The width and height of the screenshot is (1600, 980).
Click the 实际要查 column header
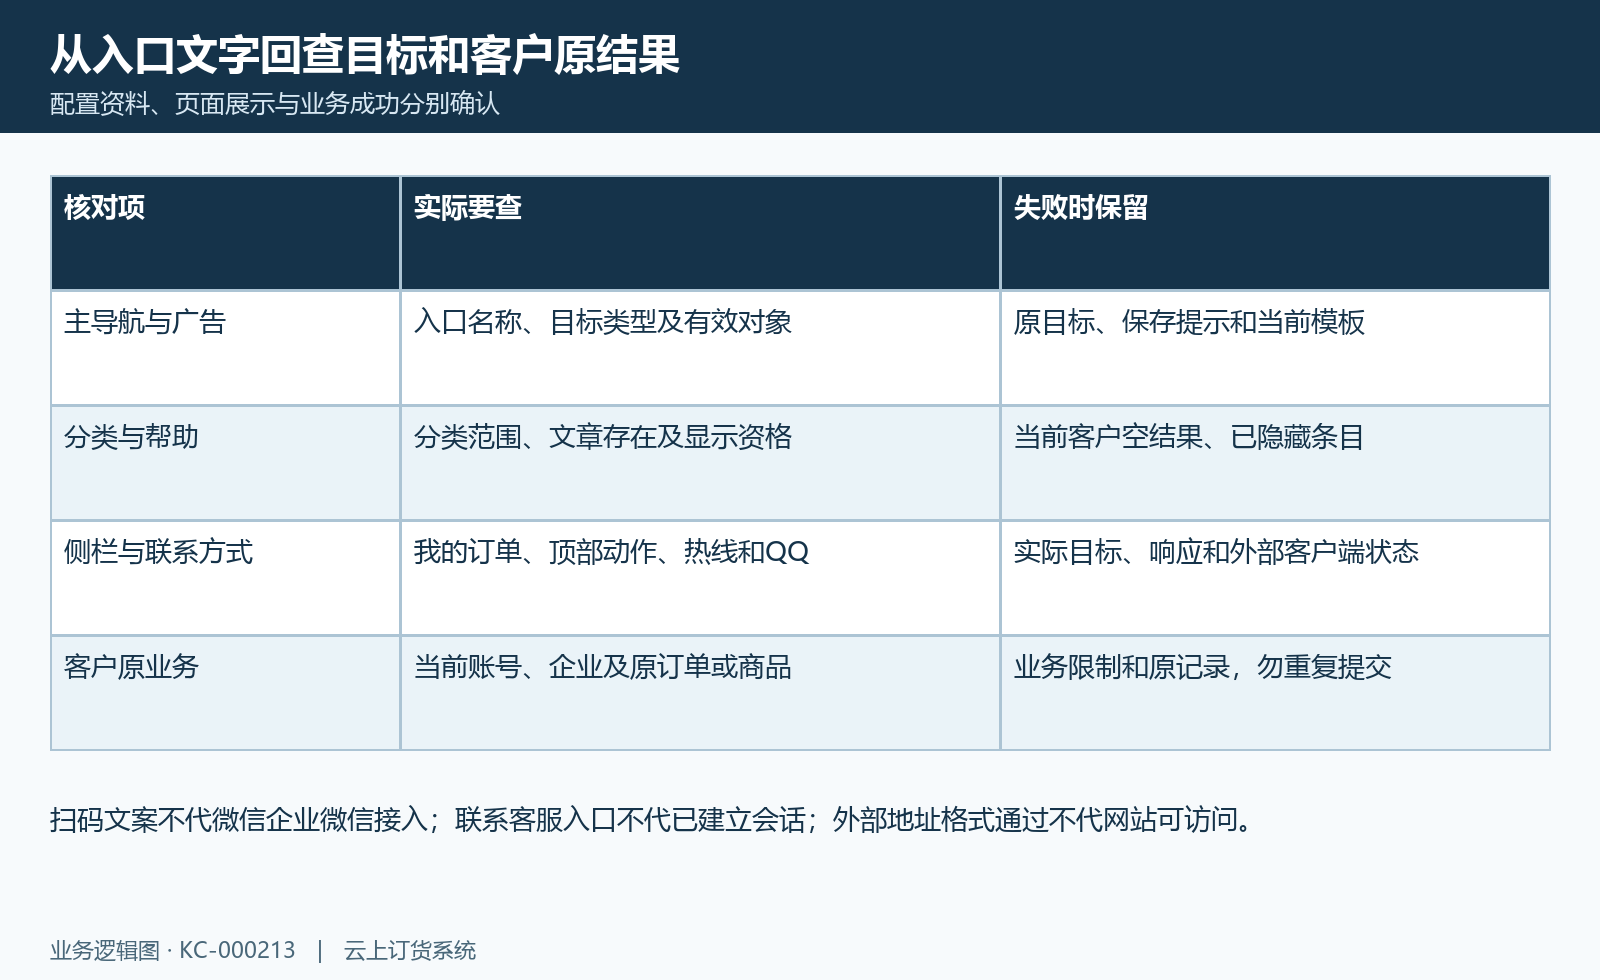(x=700, y=233)
